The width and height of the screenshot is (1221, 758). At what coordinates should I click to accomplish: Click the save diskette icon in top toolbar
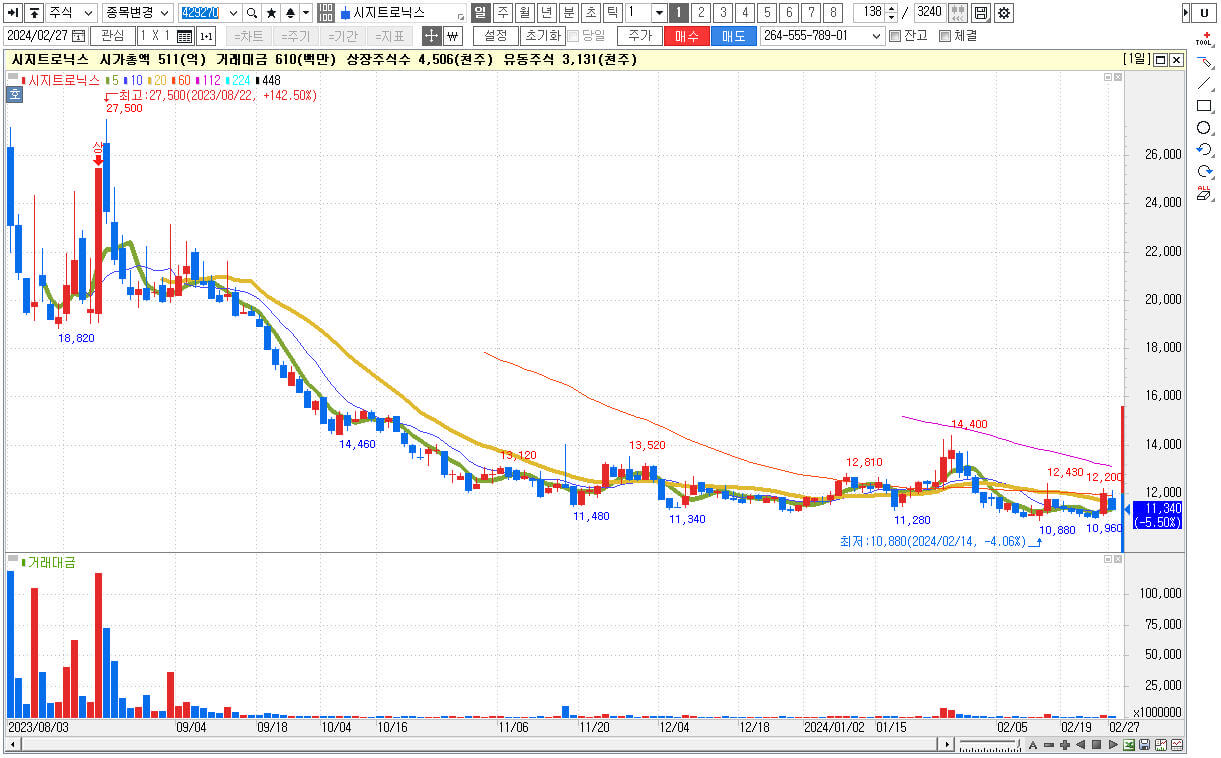pos(981,13)
